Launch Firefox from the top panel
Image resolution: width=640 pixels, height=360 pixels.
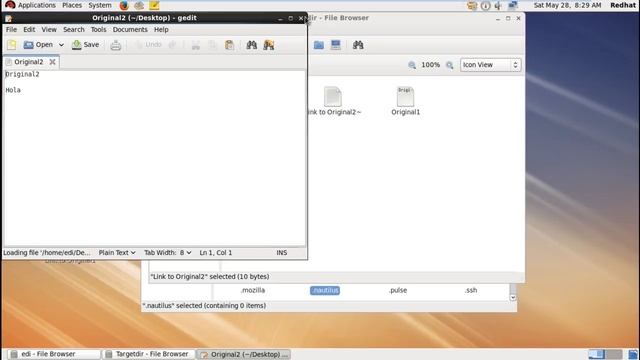click(124, 5)
